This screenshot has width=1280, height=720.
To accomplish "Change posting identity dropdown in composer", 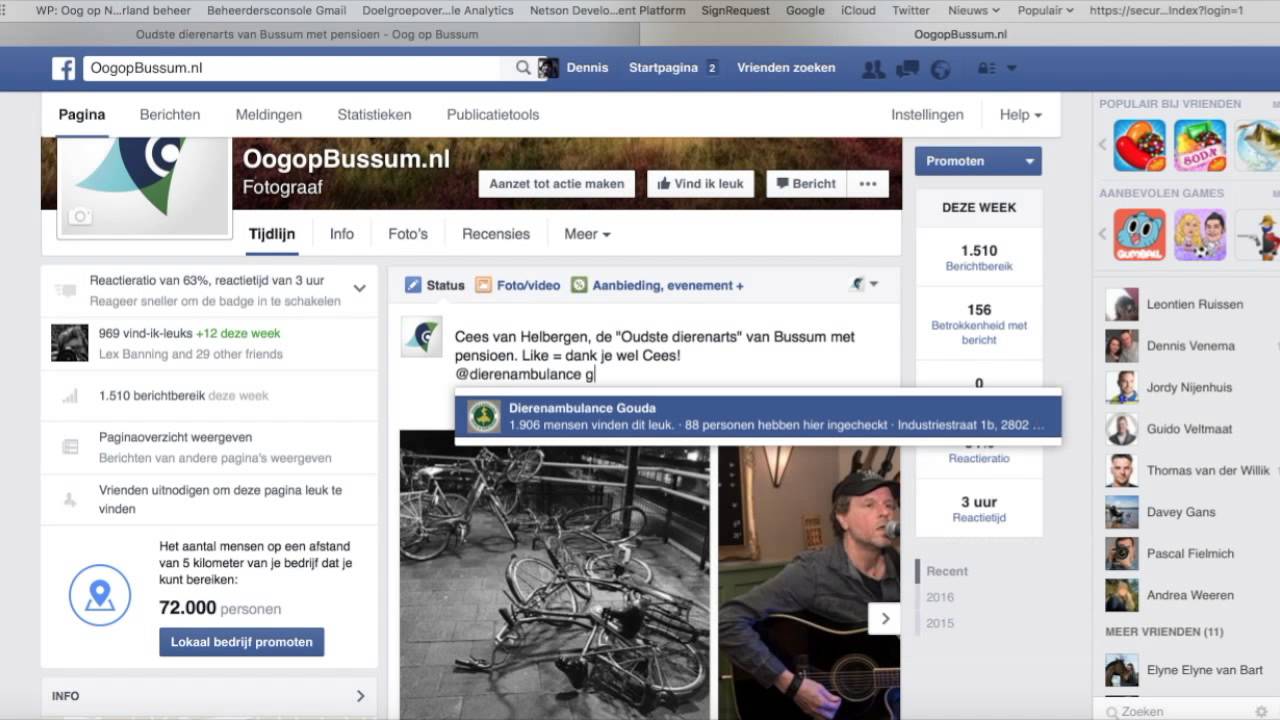I will click(x=864, y=285).
